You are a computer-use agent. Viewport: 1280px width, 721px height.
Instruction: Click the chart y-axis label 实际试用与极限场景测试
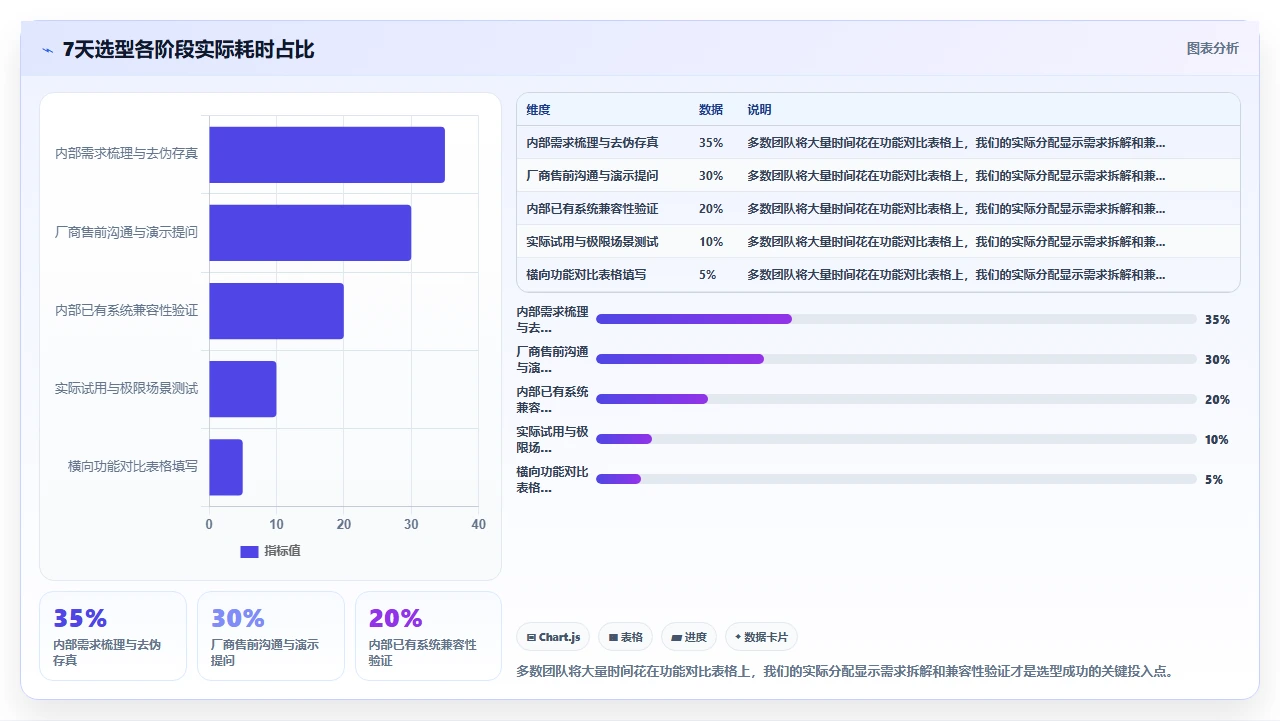click(126, 388)
